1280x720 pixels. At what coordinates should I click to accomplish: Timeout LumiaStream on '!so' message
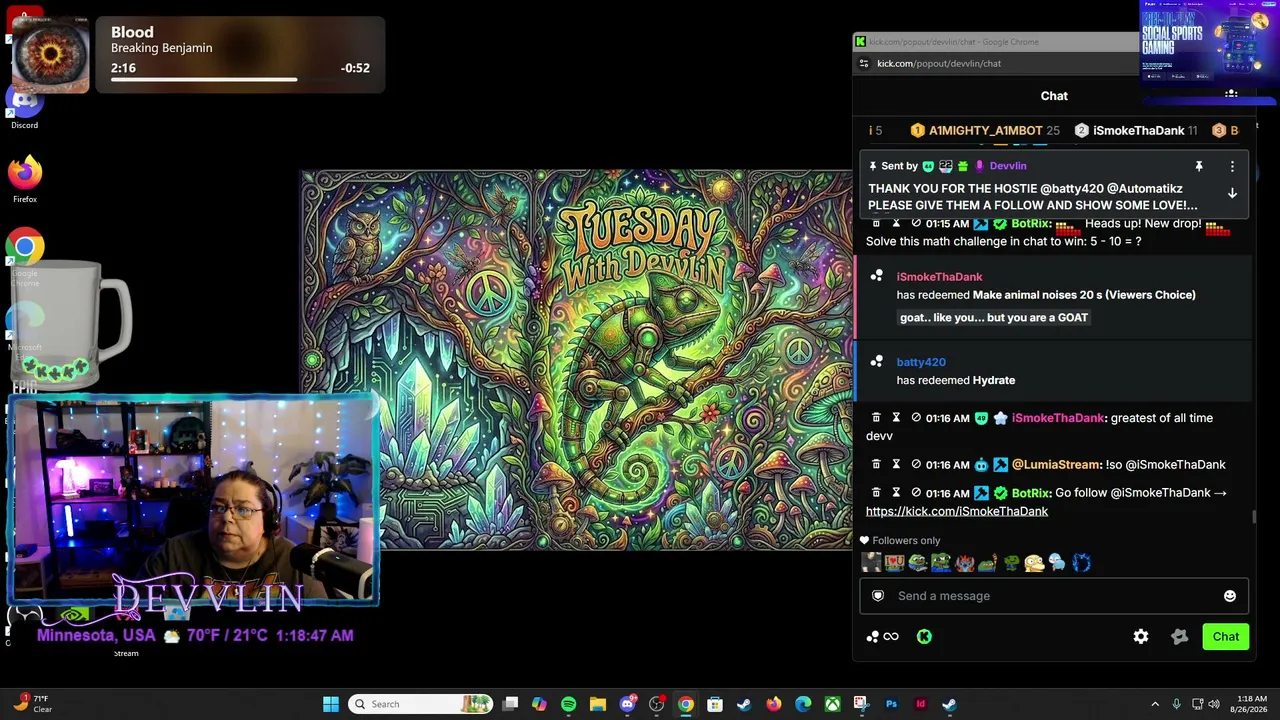point(896,464)
